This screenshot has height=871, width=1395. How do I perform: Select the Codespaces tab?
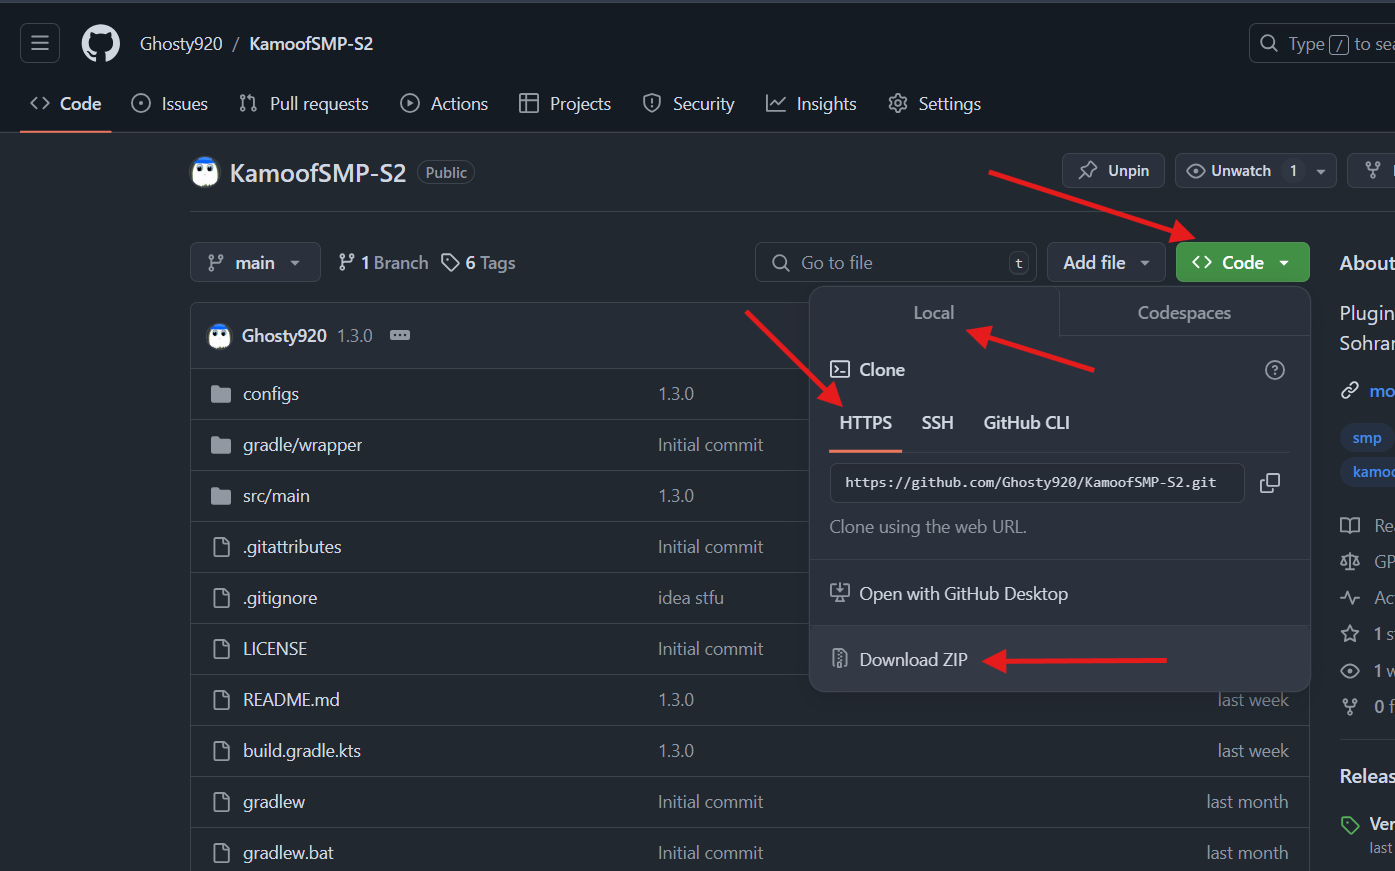(x=1184, y=313)
